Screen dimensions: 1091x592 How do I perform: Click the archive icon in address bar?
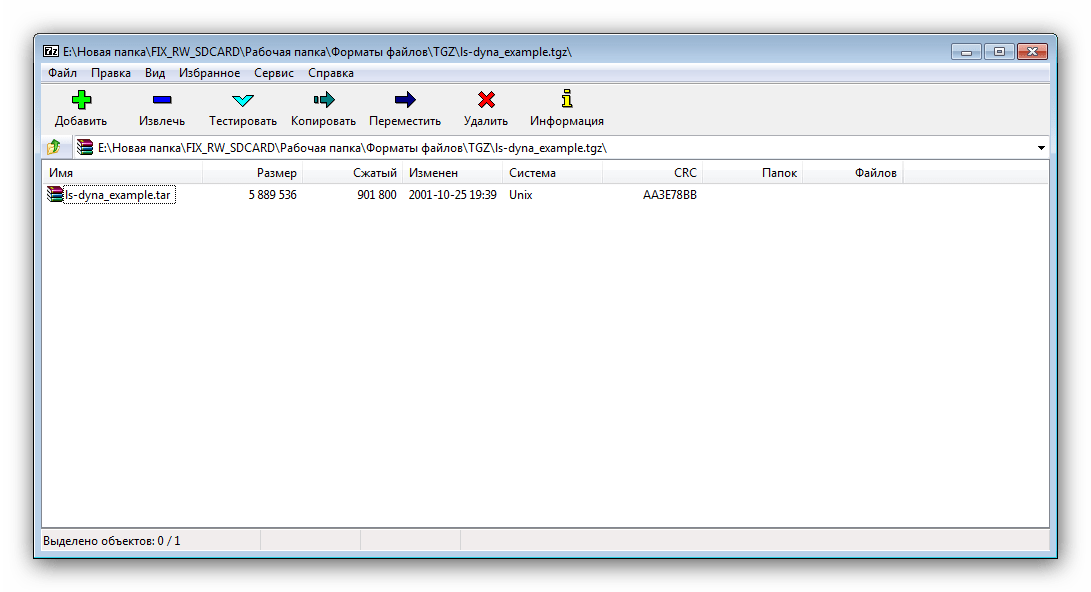point(85,147)
